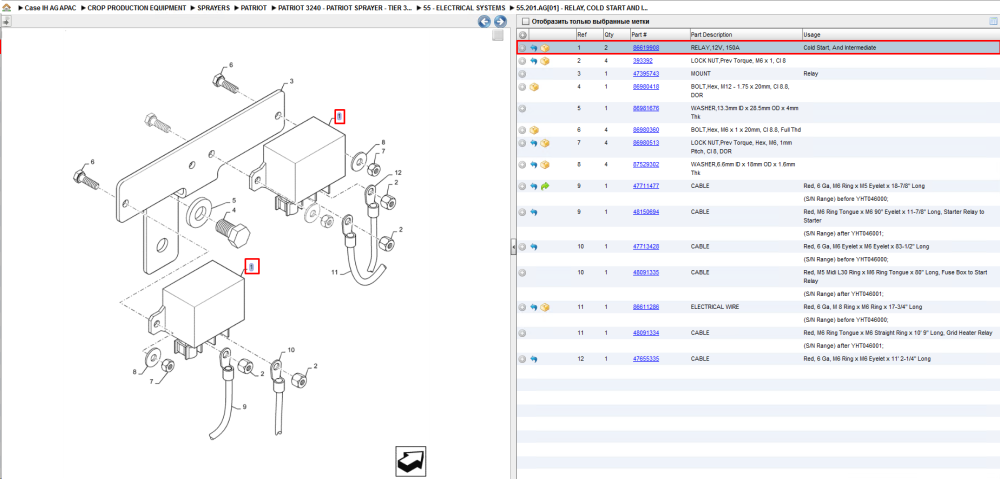Select 'Cold Start, And Intermediate' usage text
The height and width of the screenshot is (479, 1000).
[840, 48]
